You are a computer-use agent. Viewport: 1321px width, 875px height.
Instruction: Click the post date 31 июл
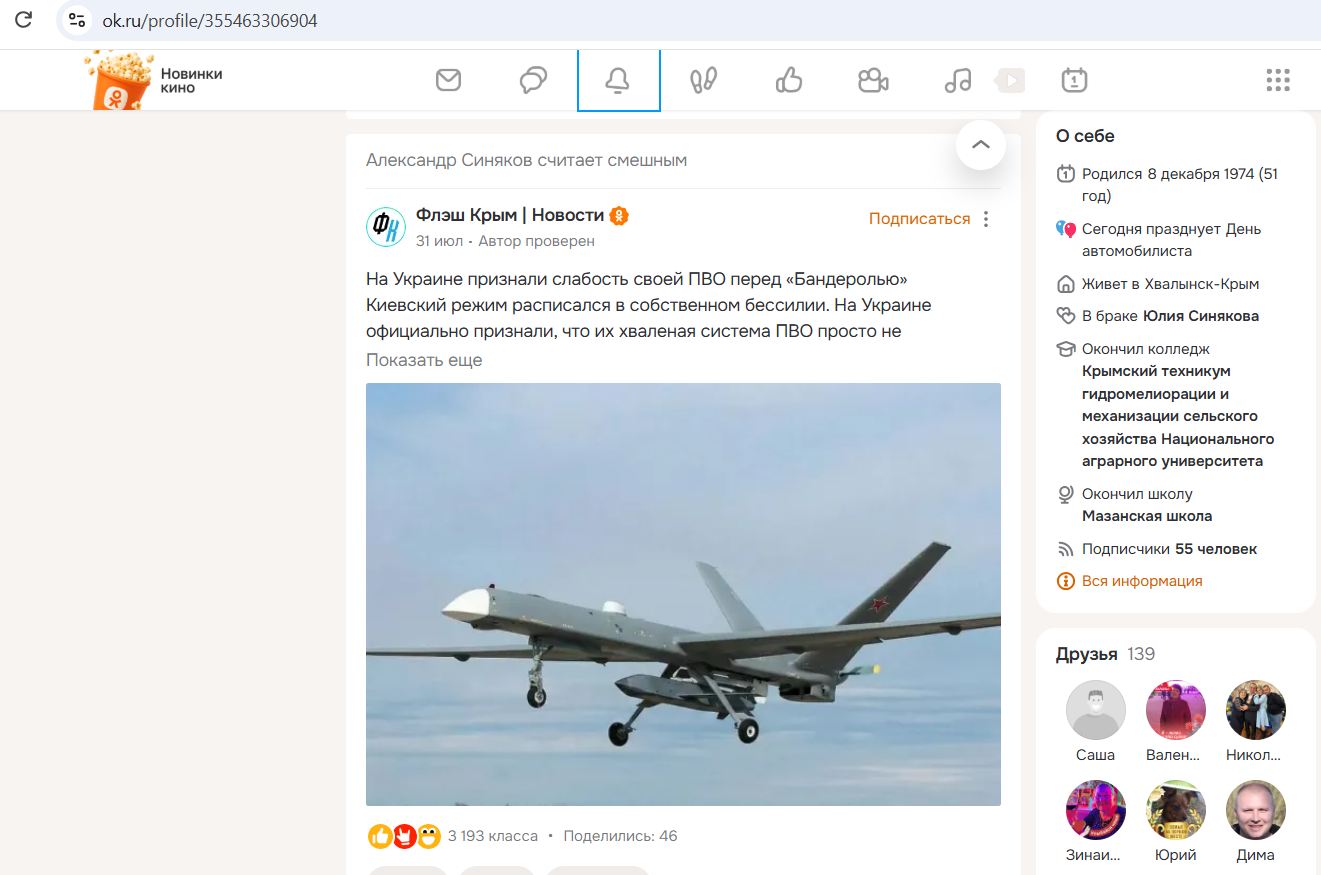tap(440, 241)
